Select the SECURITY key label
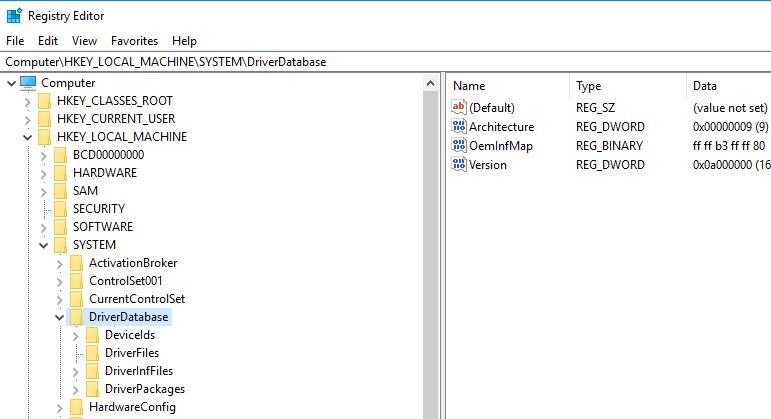This screenshot has width=771, height=419. pos(99,209)
